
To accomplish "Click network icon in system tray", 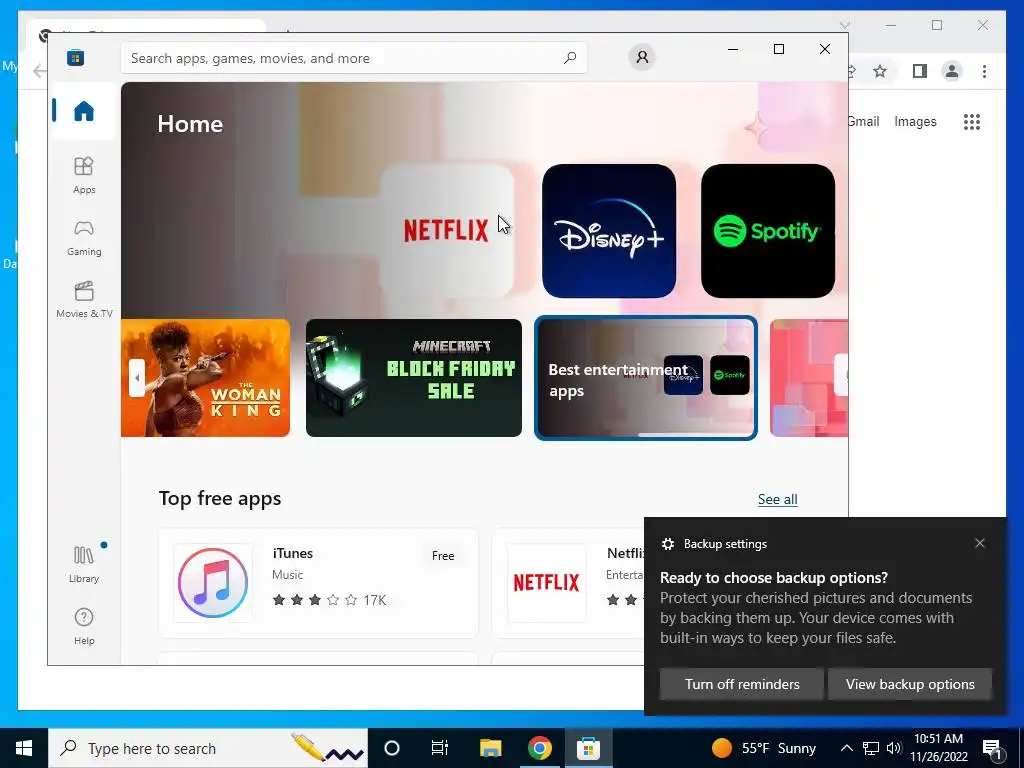I will [x=871, y=748].
